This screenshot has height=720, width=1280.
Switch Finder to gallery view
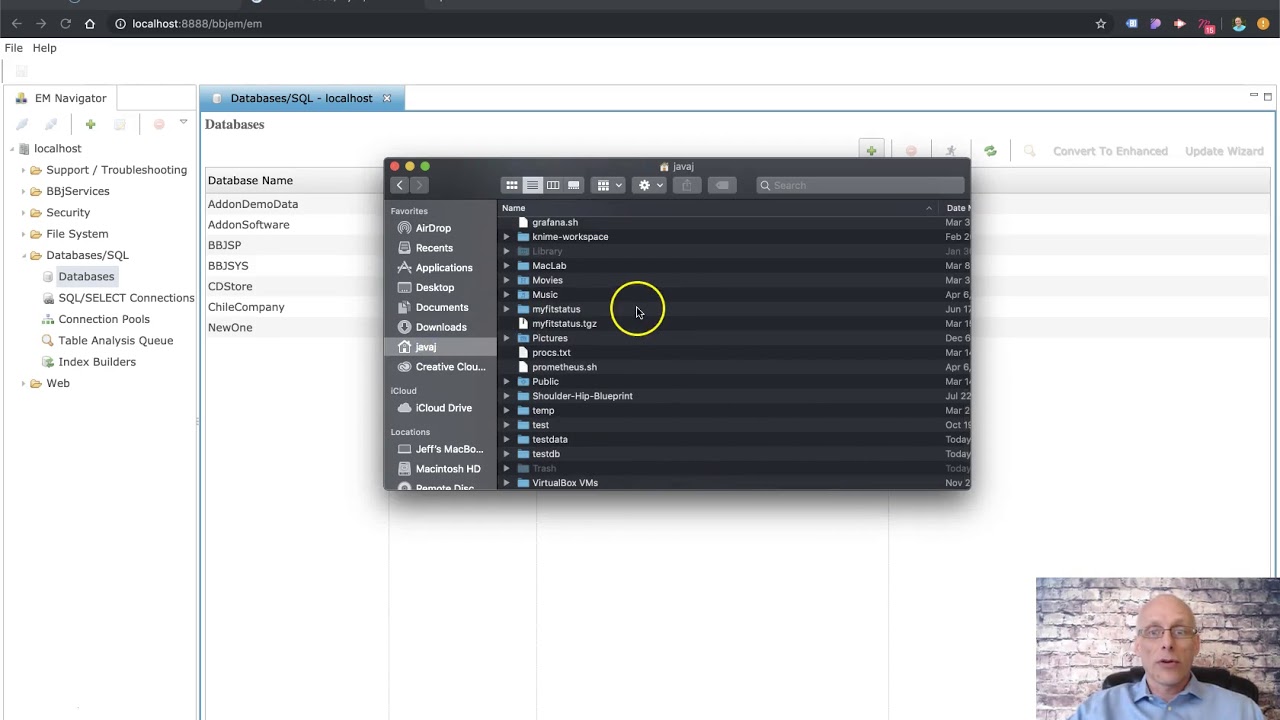574,185
